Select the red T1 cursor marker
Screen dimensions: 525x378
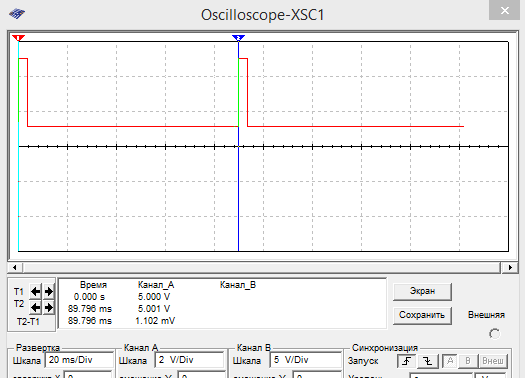18,37
